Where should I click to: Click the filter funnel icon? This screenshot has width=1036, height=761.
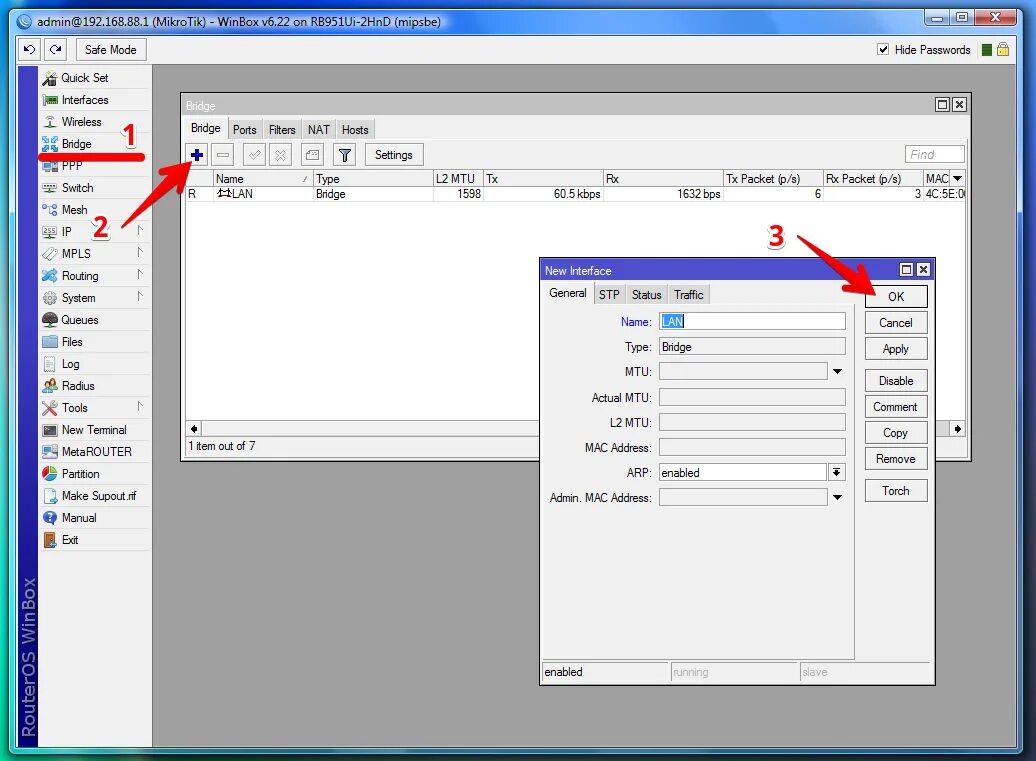pyautogui.click(x=344, y=155)
